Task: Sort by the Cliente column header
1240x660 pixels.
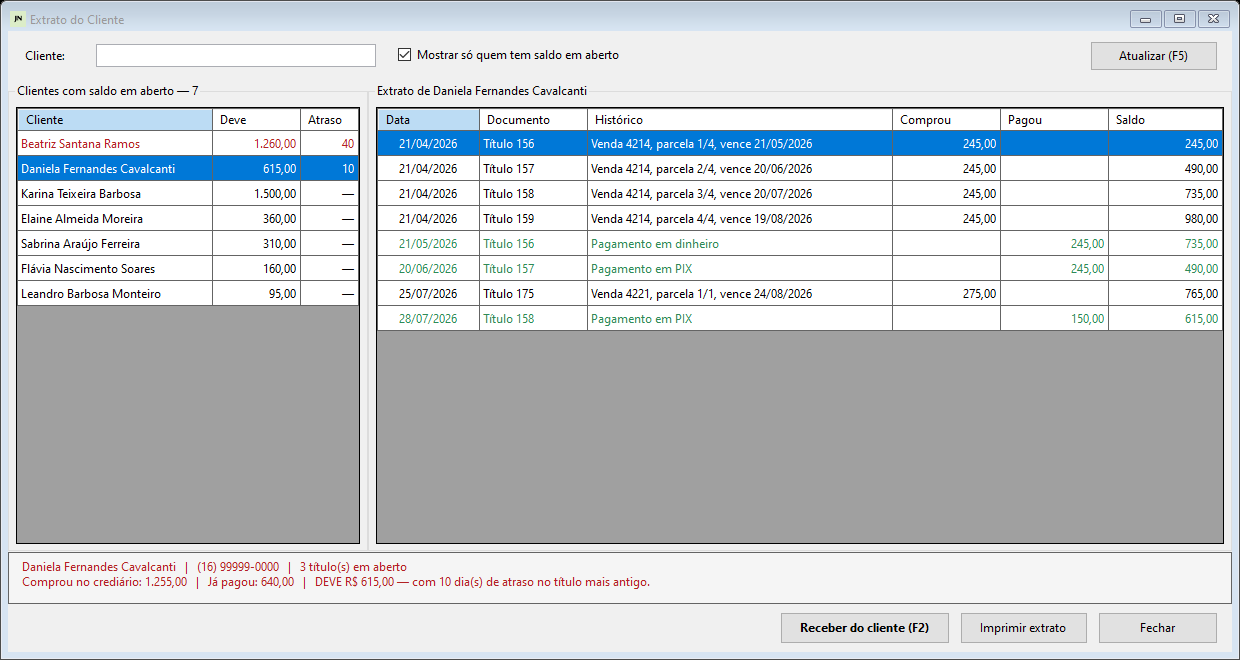Action: pos(114,120)
